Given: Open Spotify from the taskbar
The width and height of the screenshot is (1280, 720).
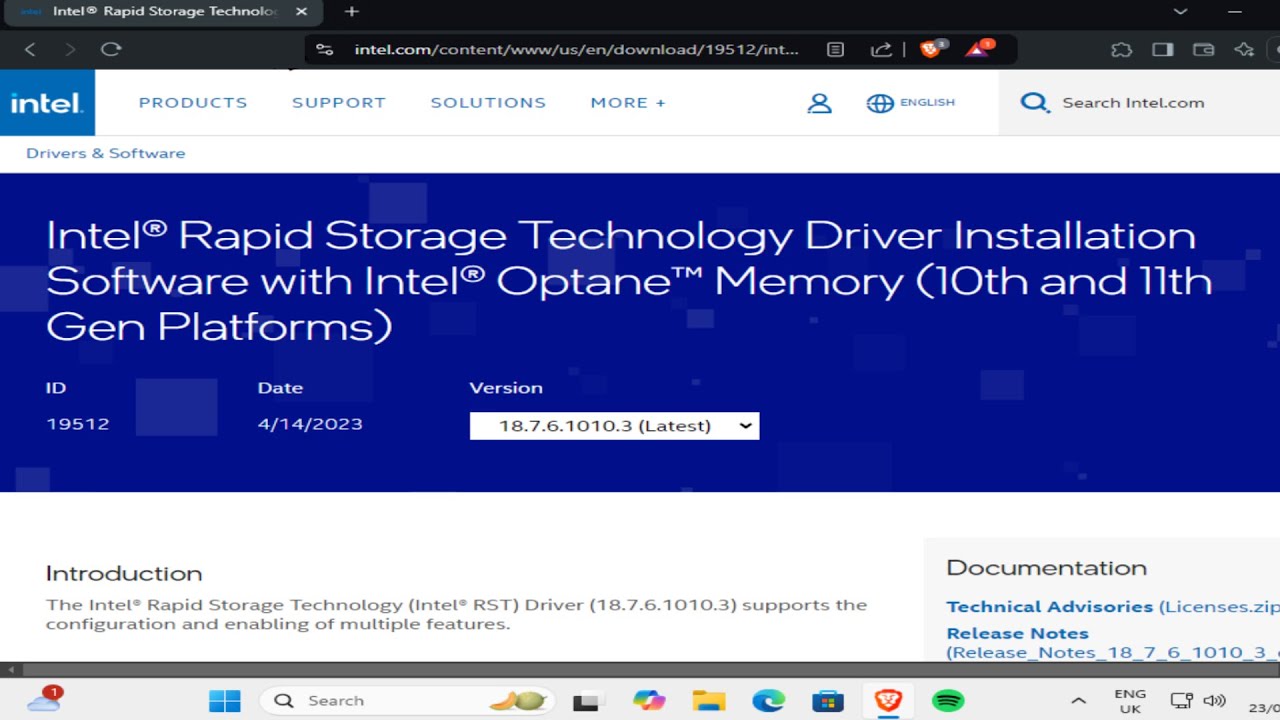Looking at the screenshot, I should tap(948, 700).
